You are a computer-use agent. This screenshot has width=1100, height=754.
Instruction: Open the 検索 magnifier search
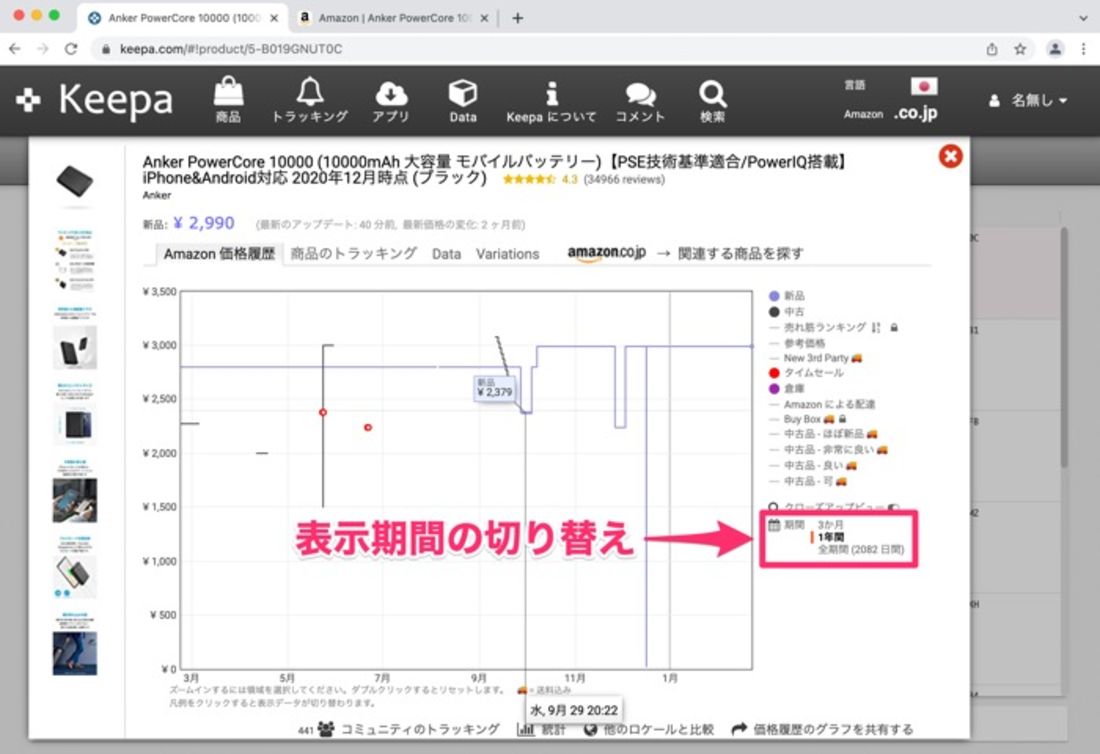(x=712, y=102)
